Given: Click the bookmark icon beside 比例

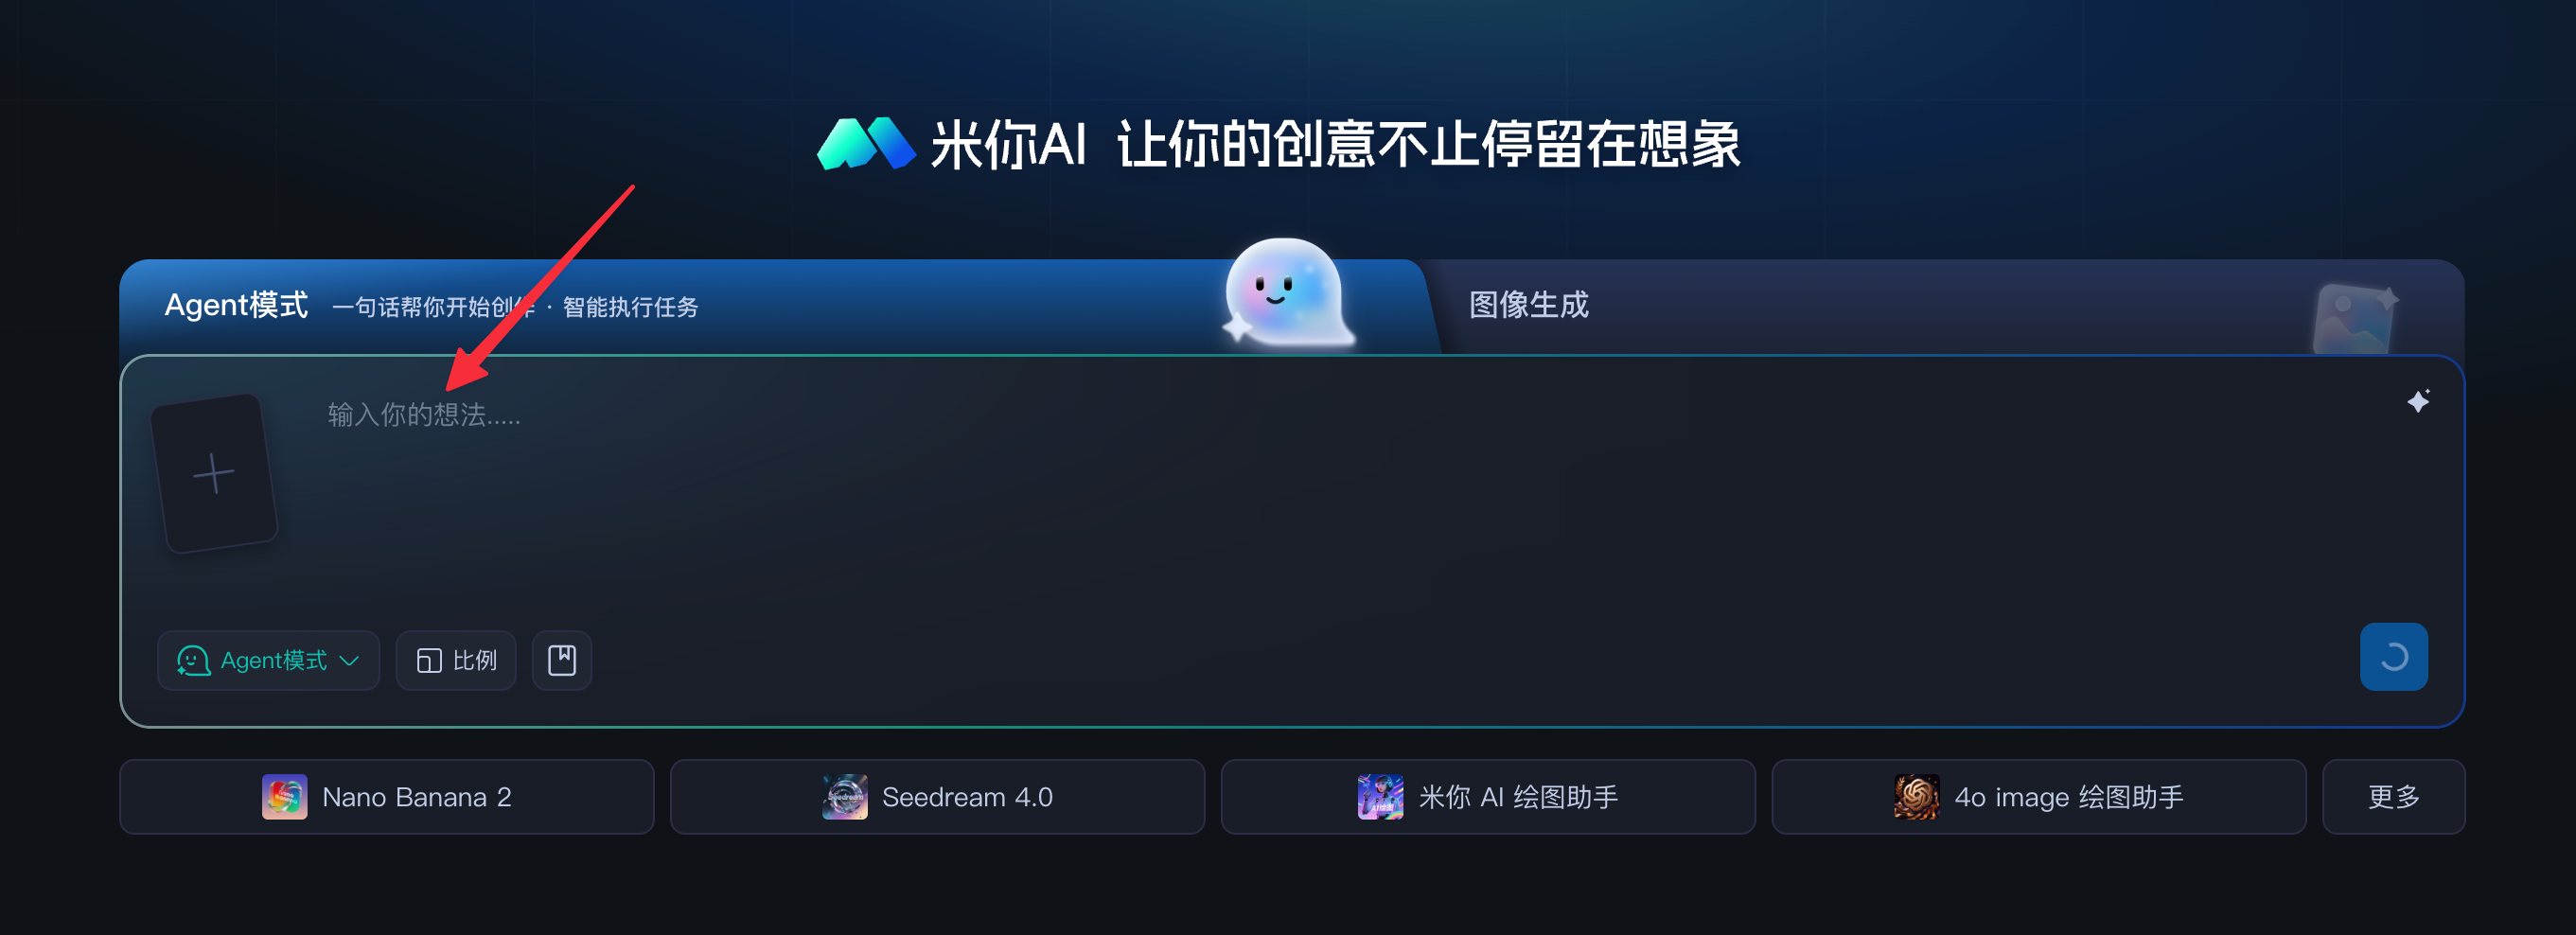Looking at the screenshot, I should [561, 660].
